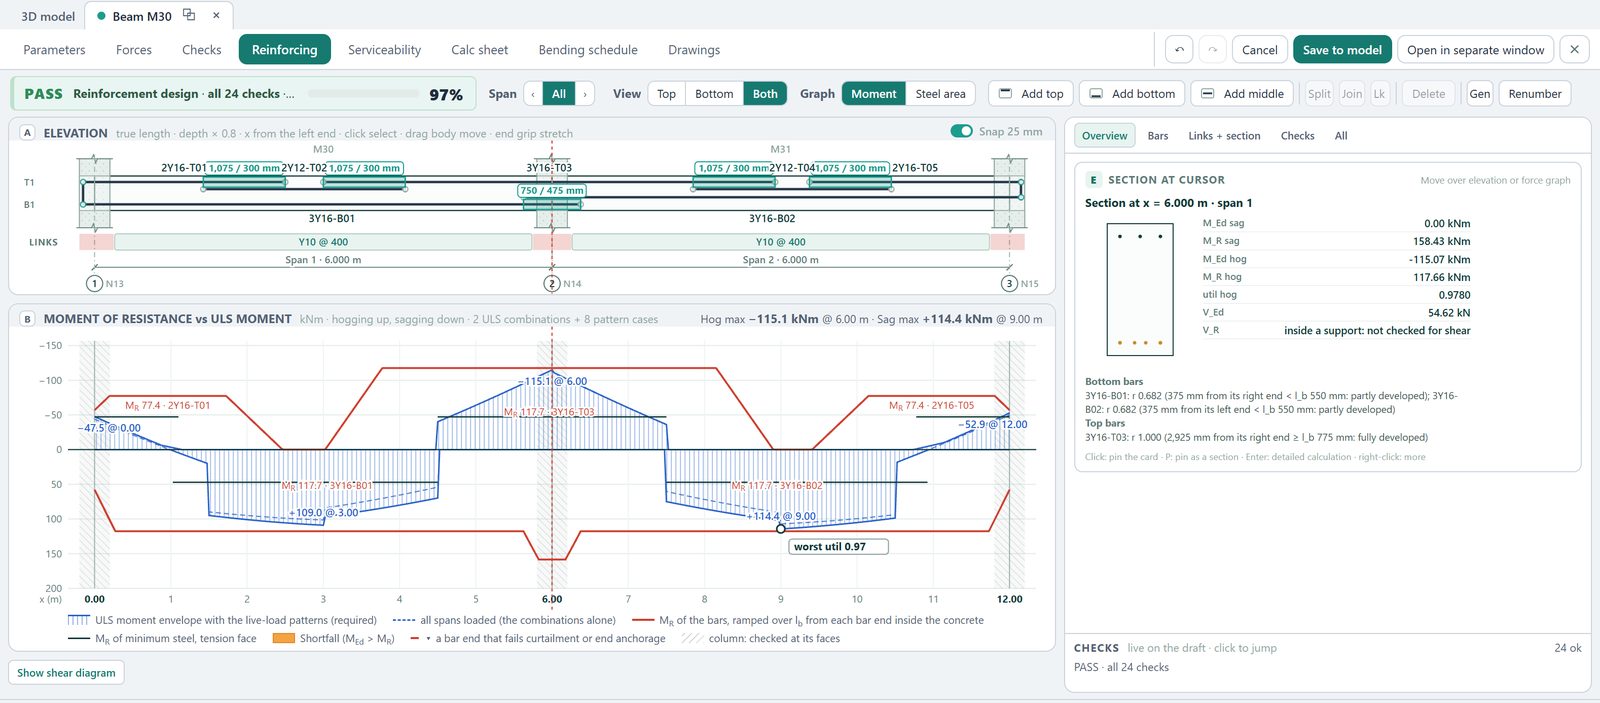
Task: Select support node marker 3 (N15)
Action: click(x=1009, y=284)
